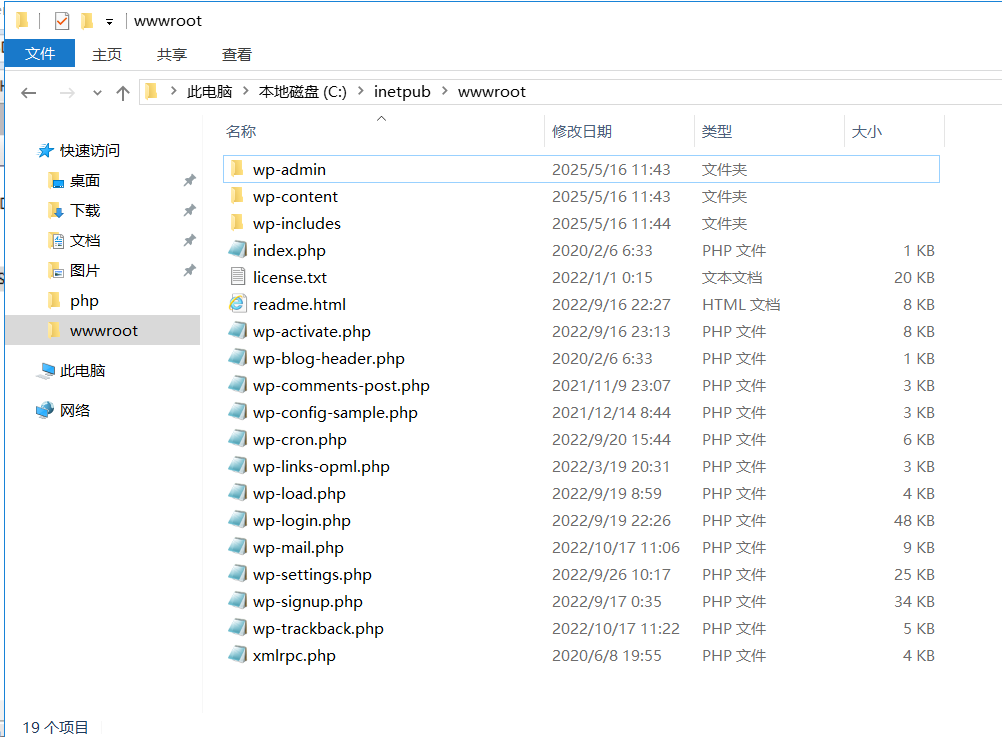Sort by the 名称 column header
The width and height of the screenshot is (1002, 737).
pyautogui.click(x=383, y=132)
